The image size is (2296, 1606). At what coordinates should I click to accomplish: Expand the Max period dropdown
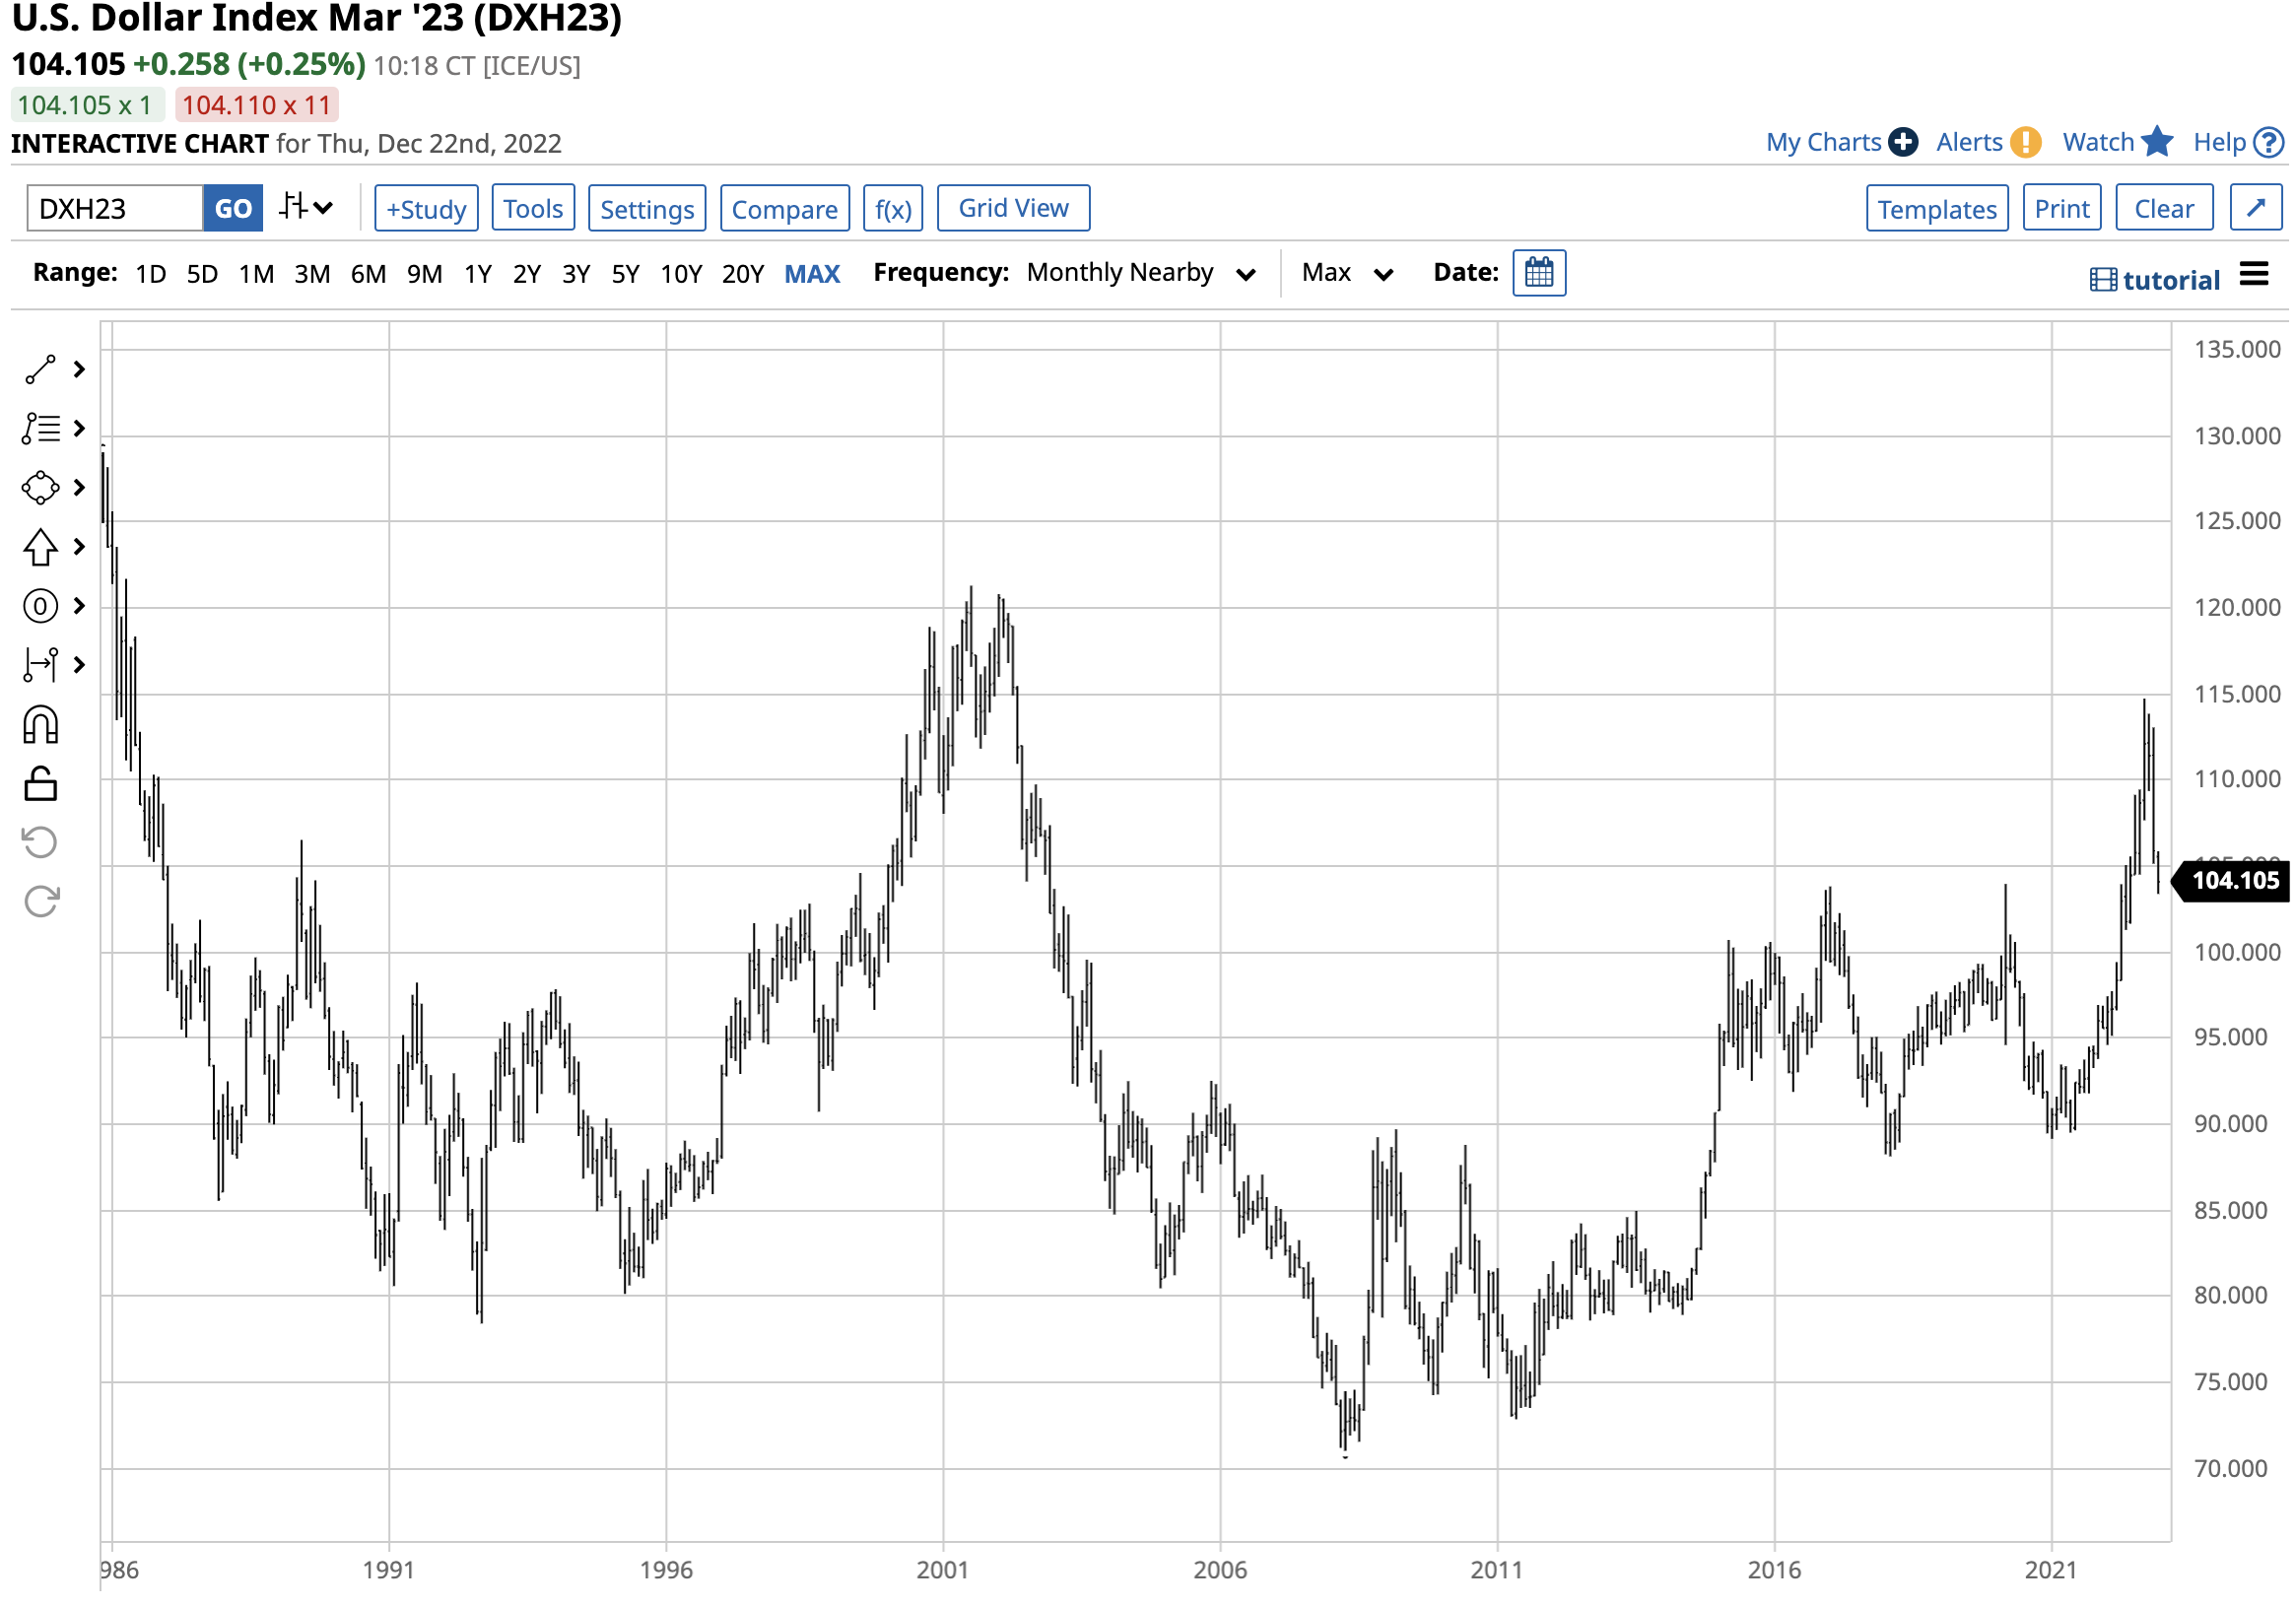pos(1346,273)
